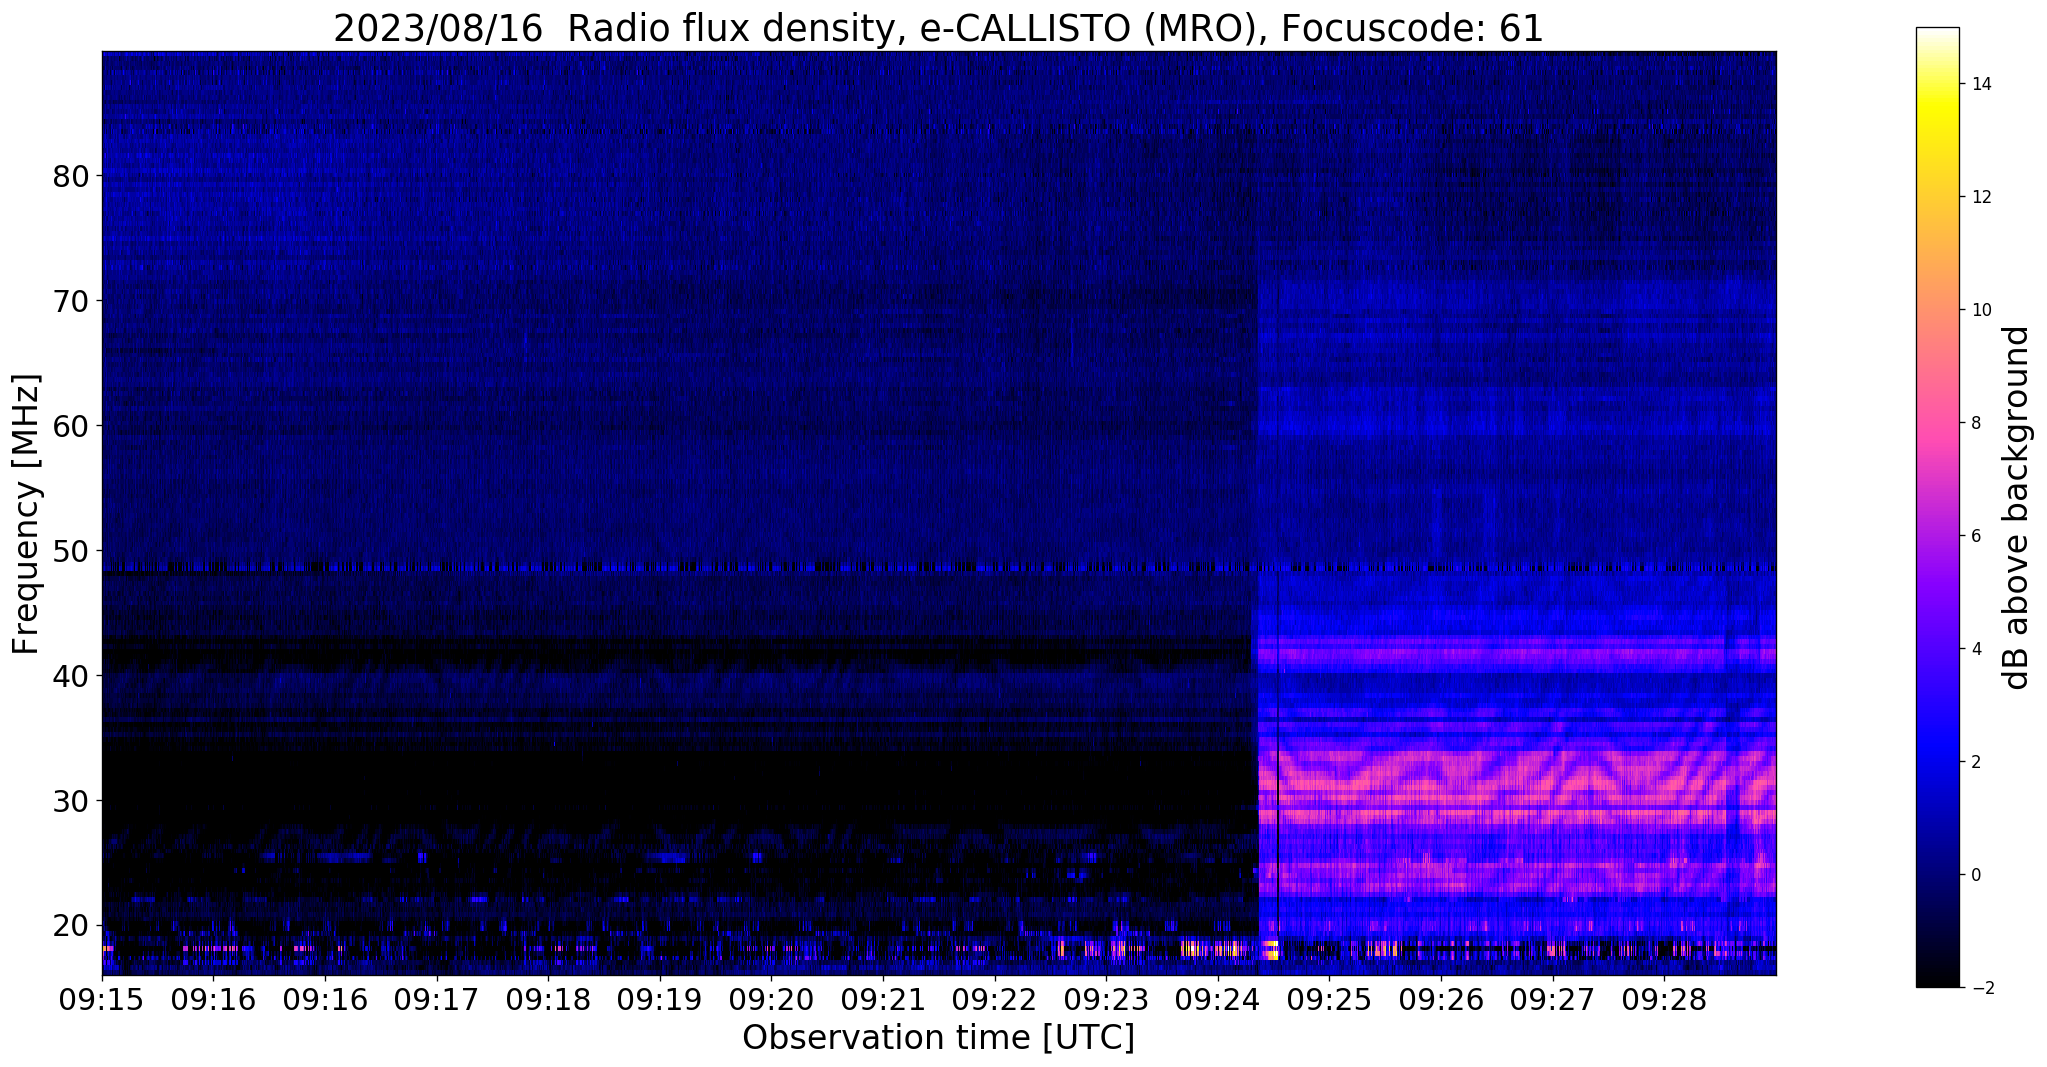
Task: Click the 09:27 time tick label
Action: 1552,1000
